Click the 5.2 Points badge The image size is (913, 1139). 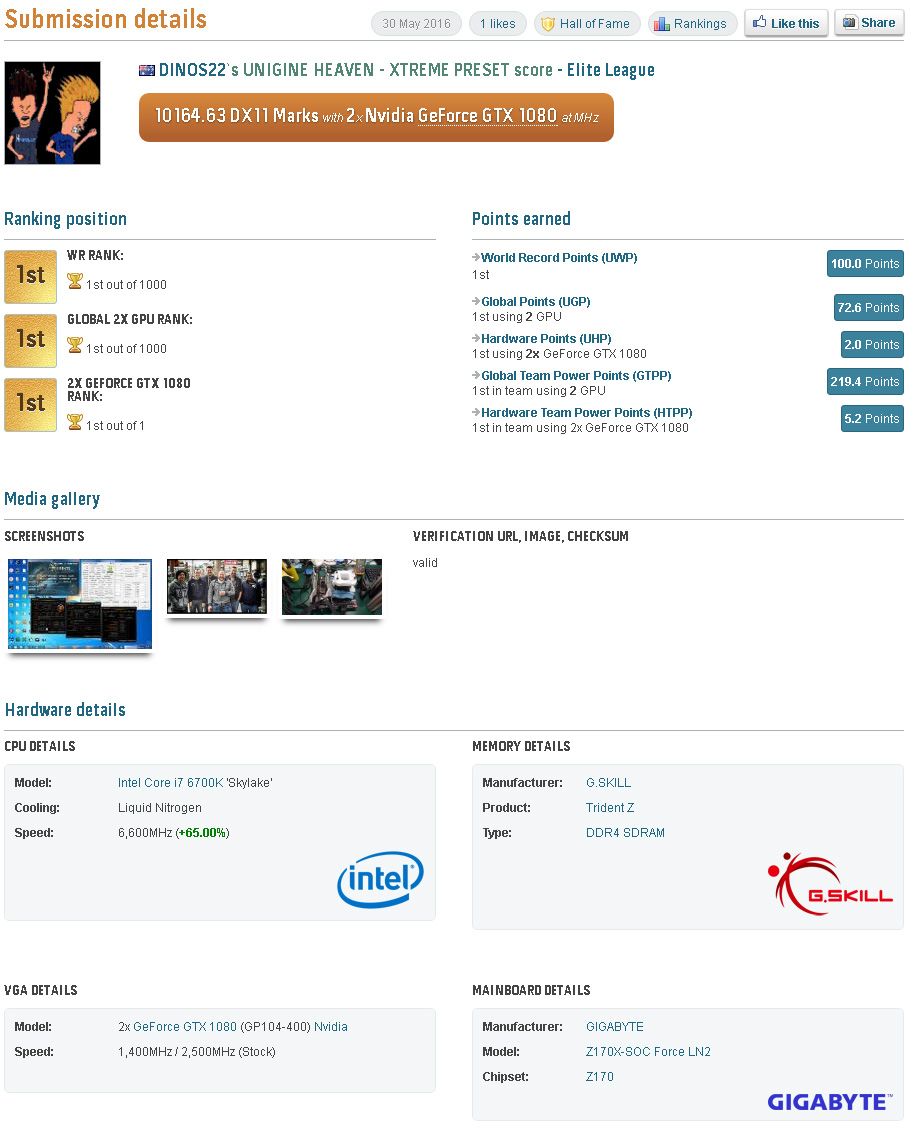click(872, 418)
